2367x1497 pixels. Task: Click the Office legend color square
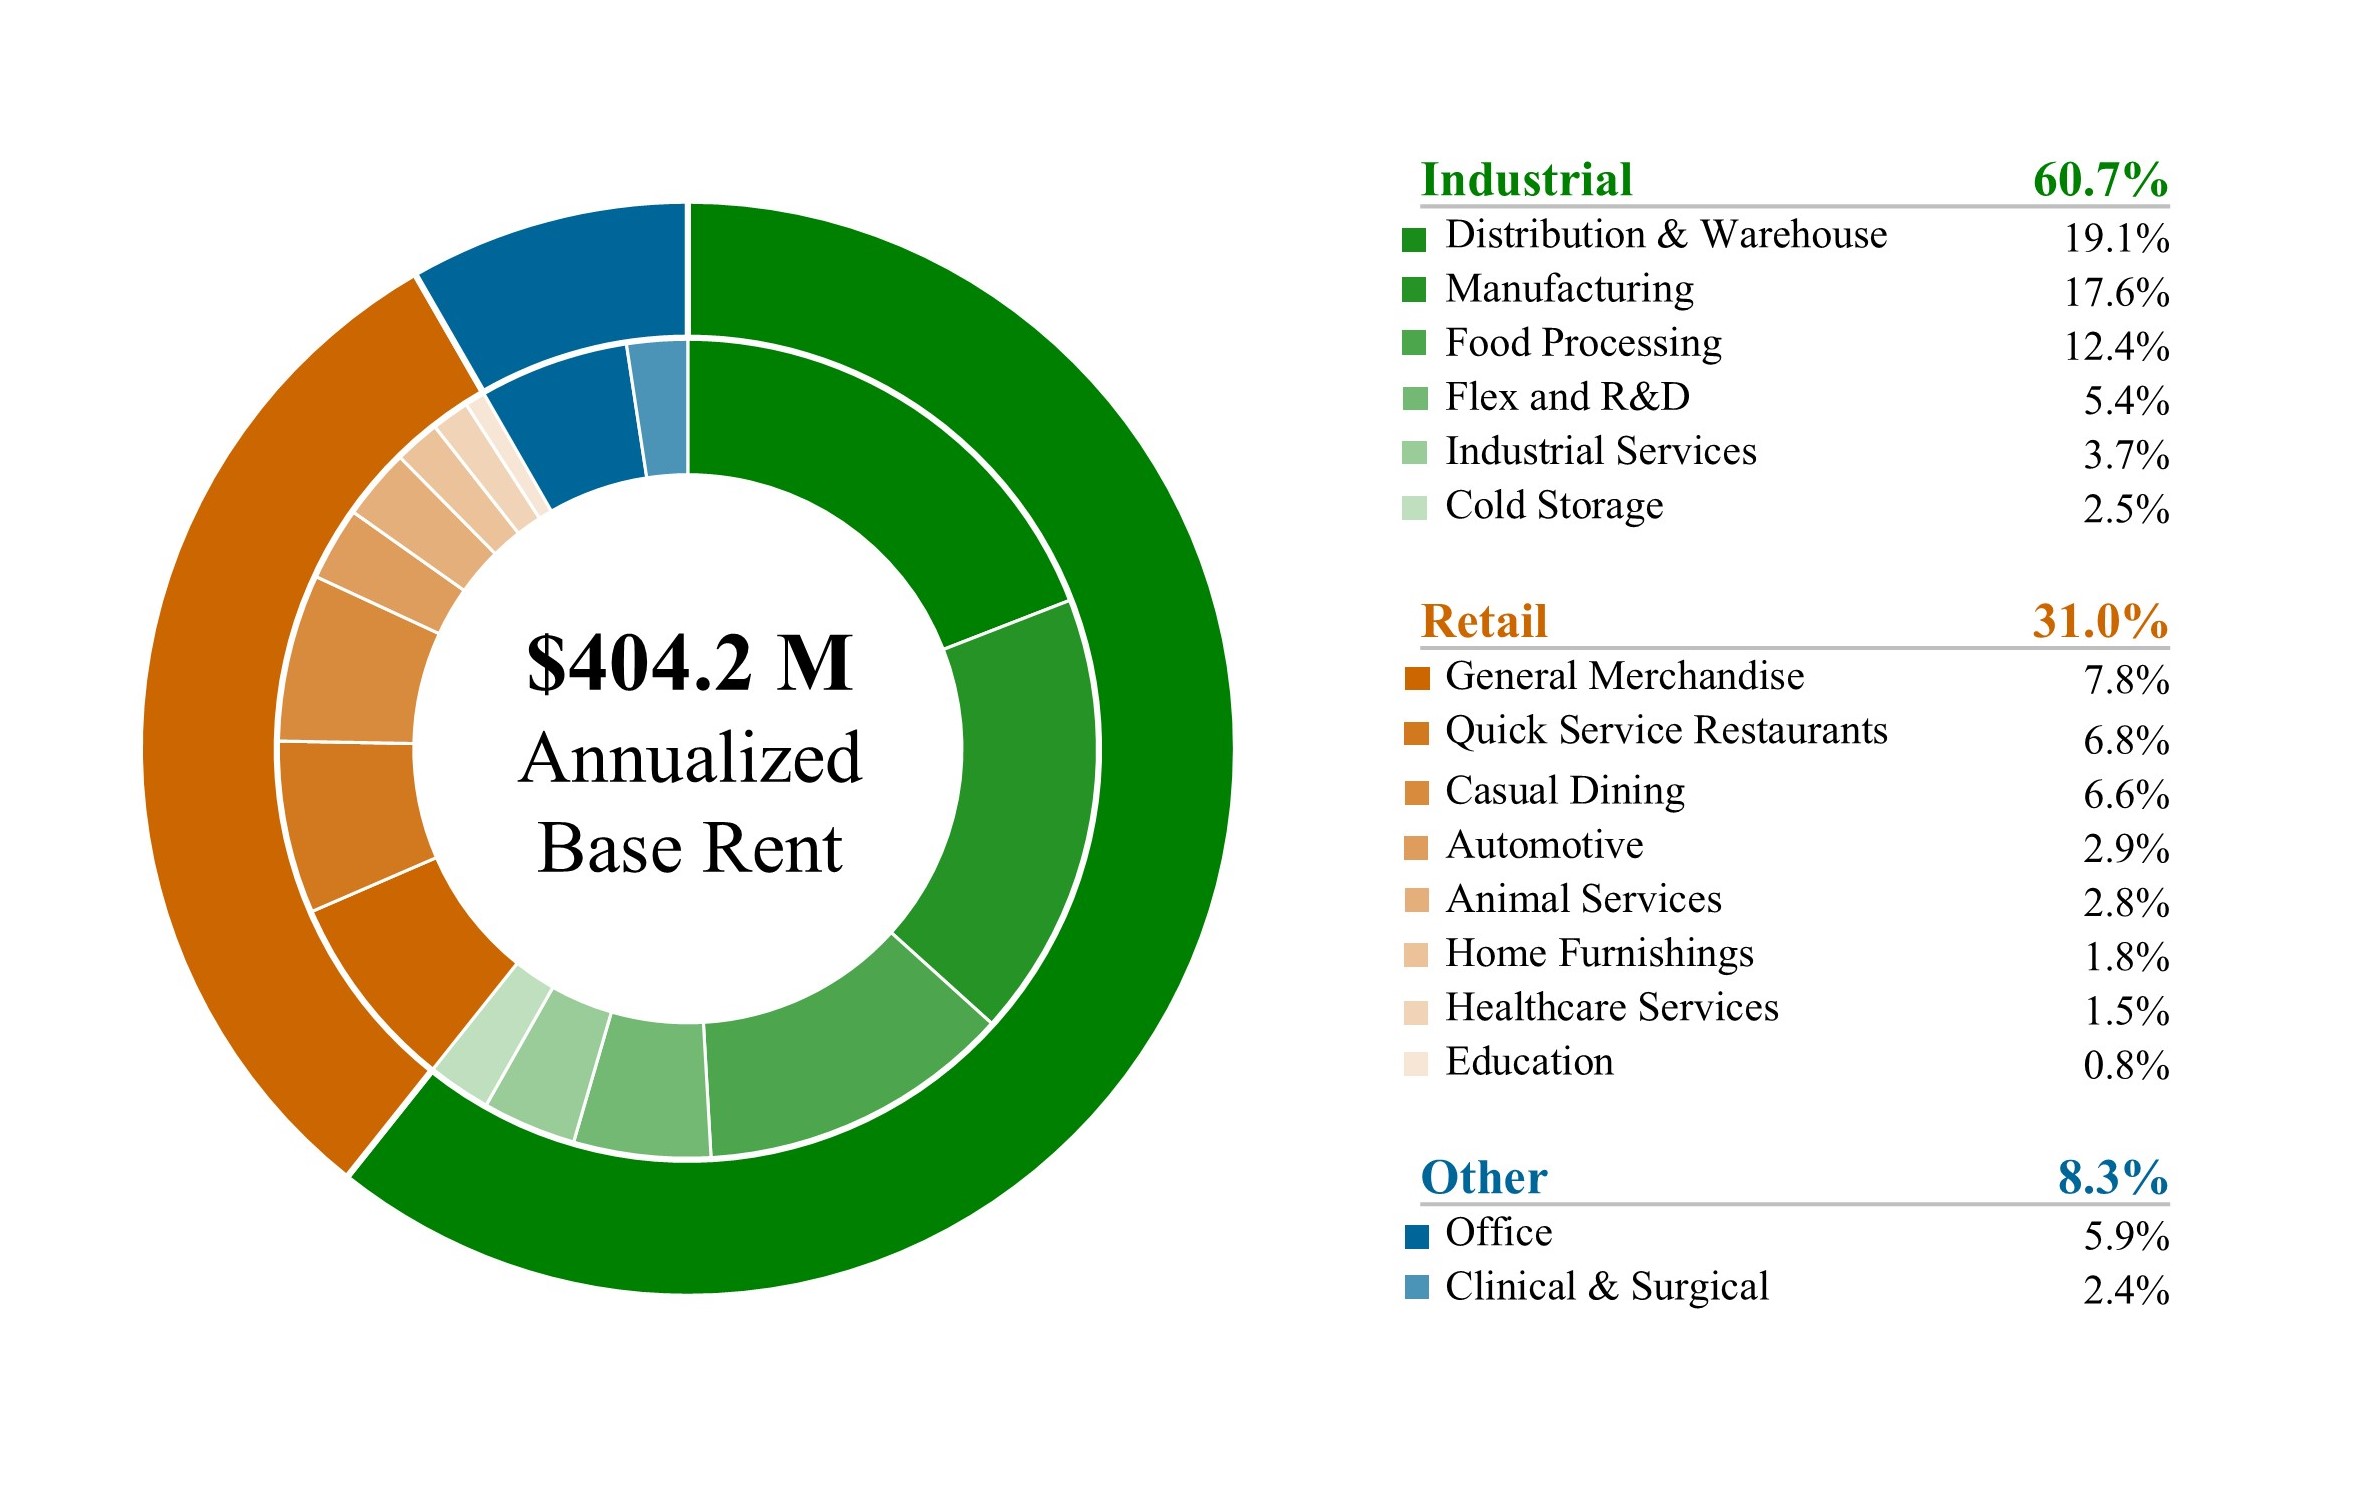tap(1416, 1236)
